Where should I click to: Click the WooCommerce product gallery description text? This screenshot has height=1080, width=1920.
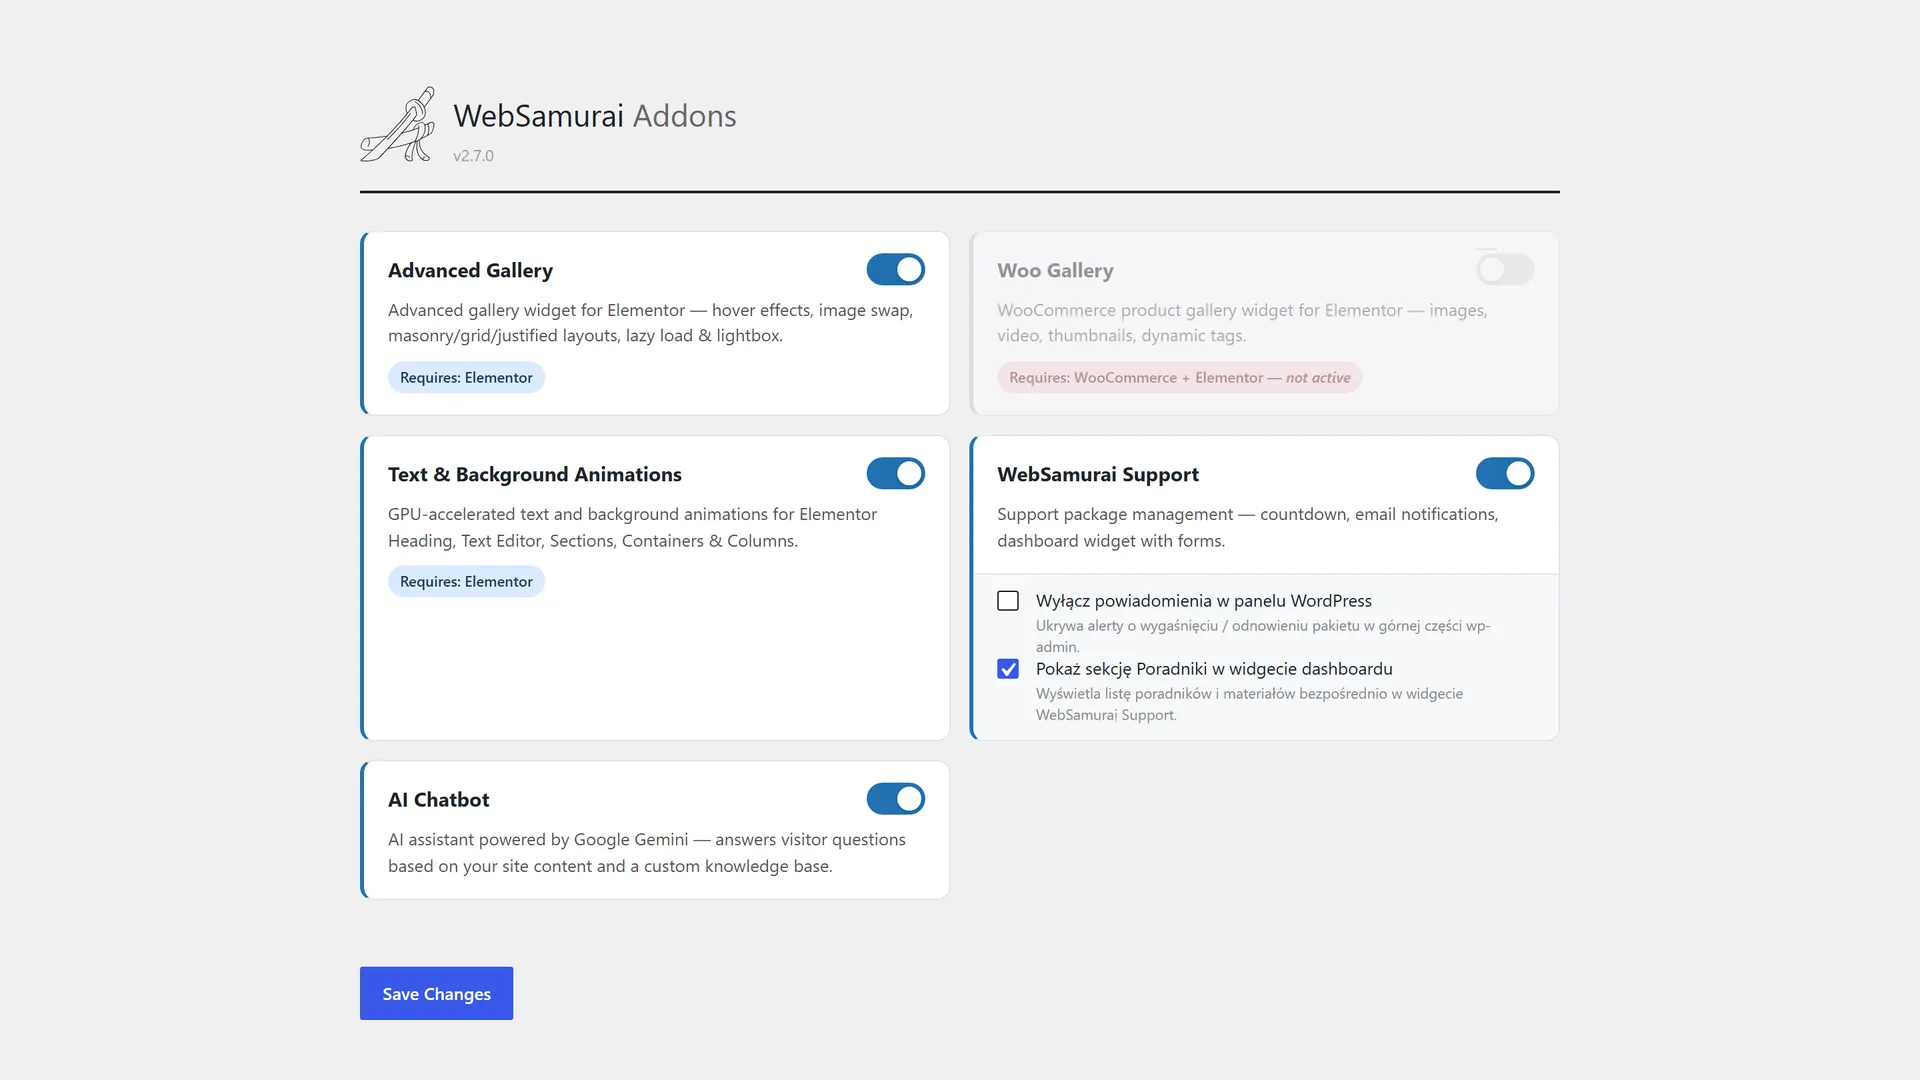tap(1242, 323)
